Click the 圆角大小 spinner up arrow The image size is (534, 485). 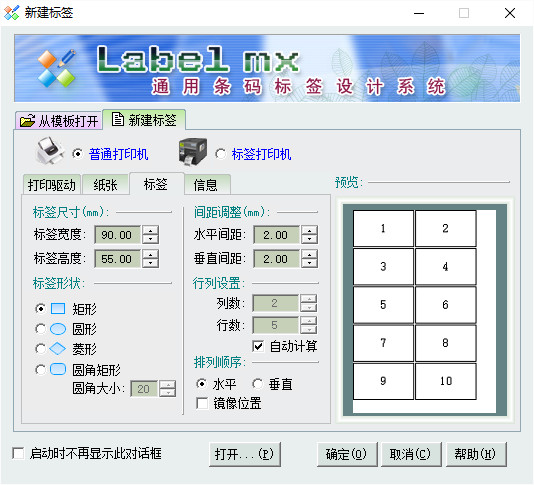click(168, 385)
